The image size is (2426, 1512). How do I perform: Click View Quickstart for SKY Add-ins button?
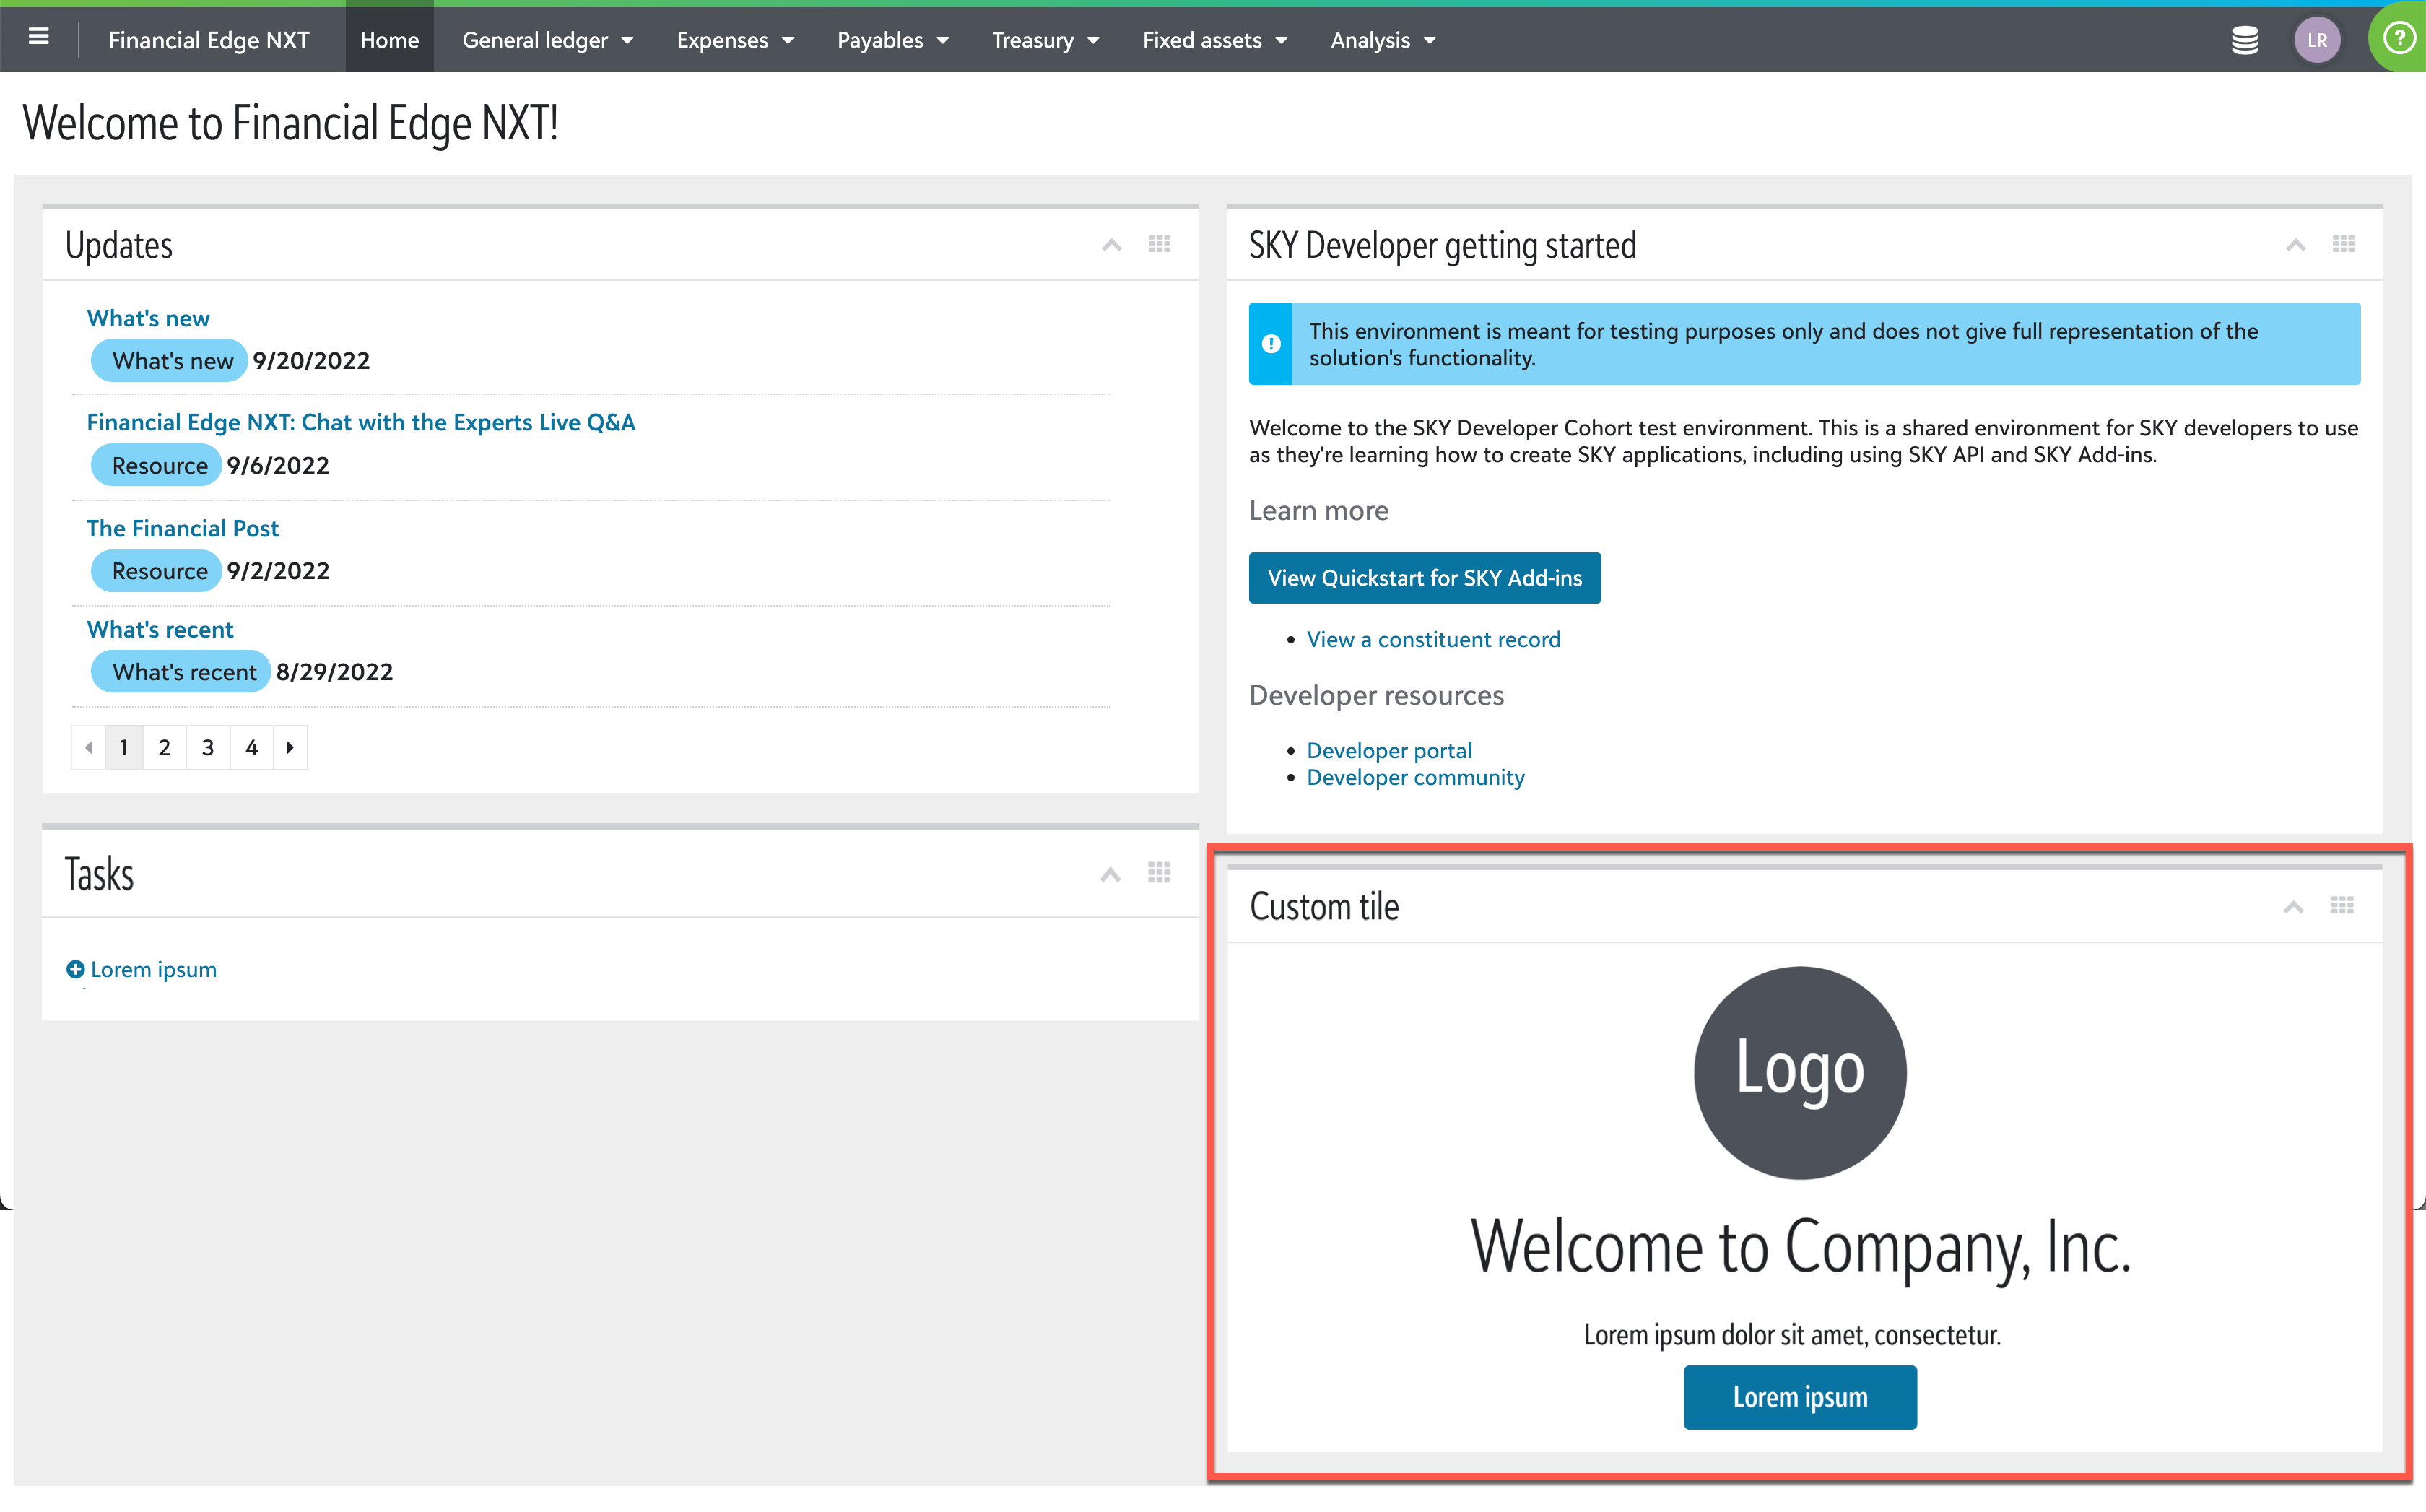click(x=1424, y=578)
